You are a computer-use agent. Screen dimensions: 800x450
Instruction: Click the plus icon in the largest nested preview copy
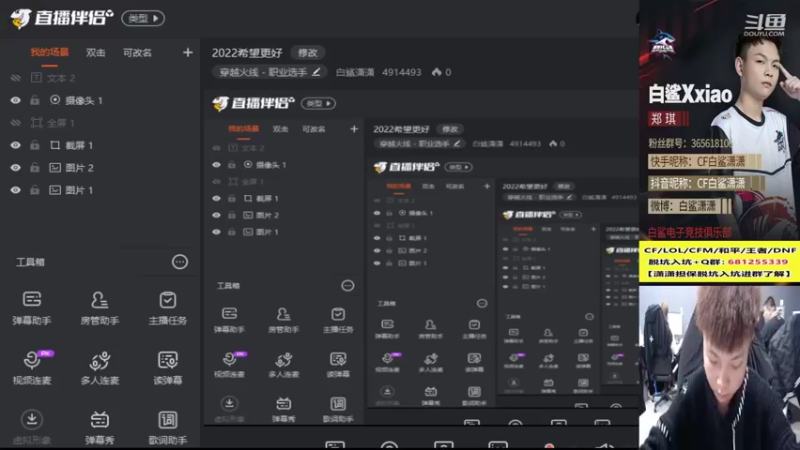point(354,129)
